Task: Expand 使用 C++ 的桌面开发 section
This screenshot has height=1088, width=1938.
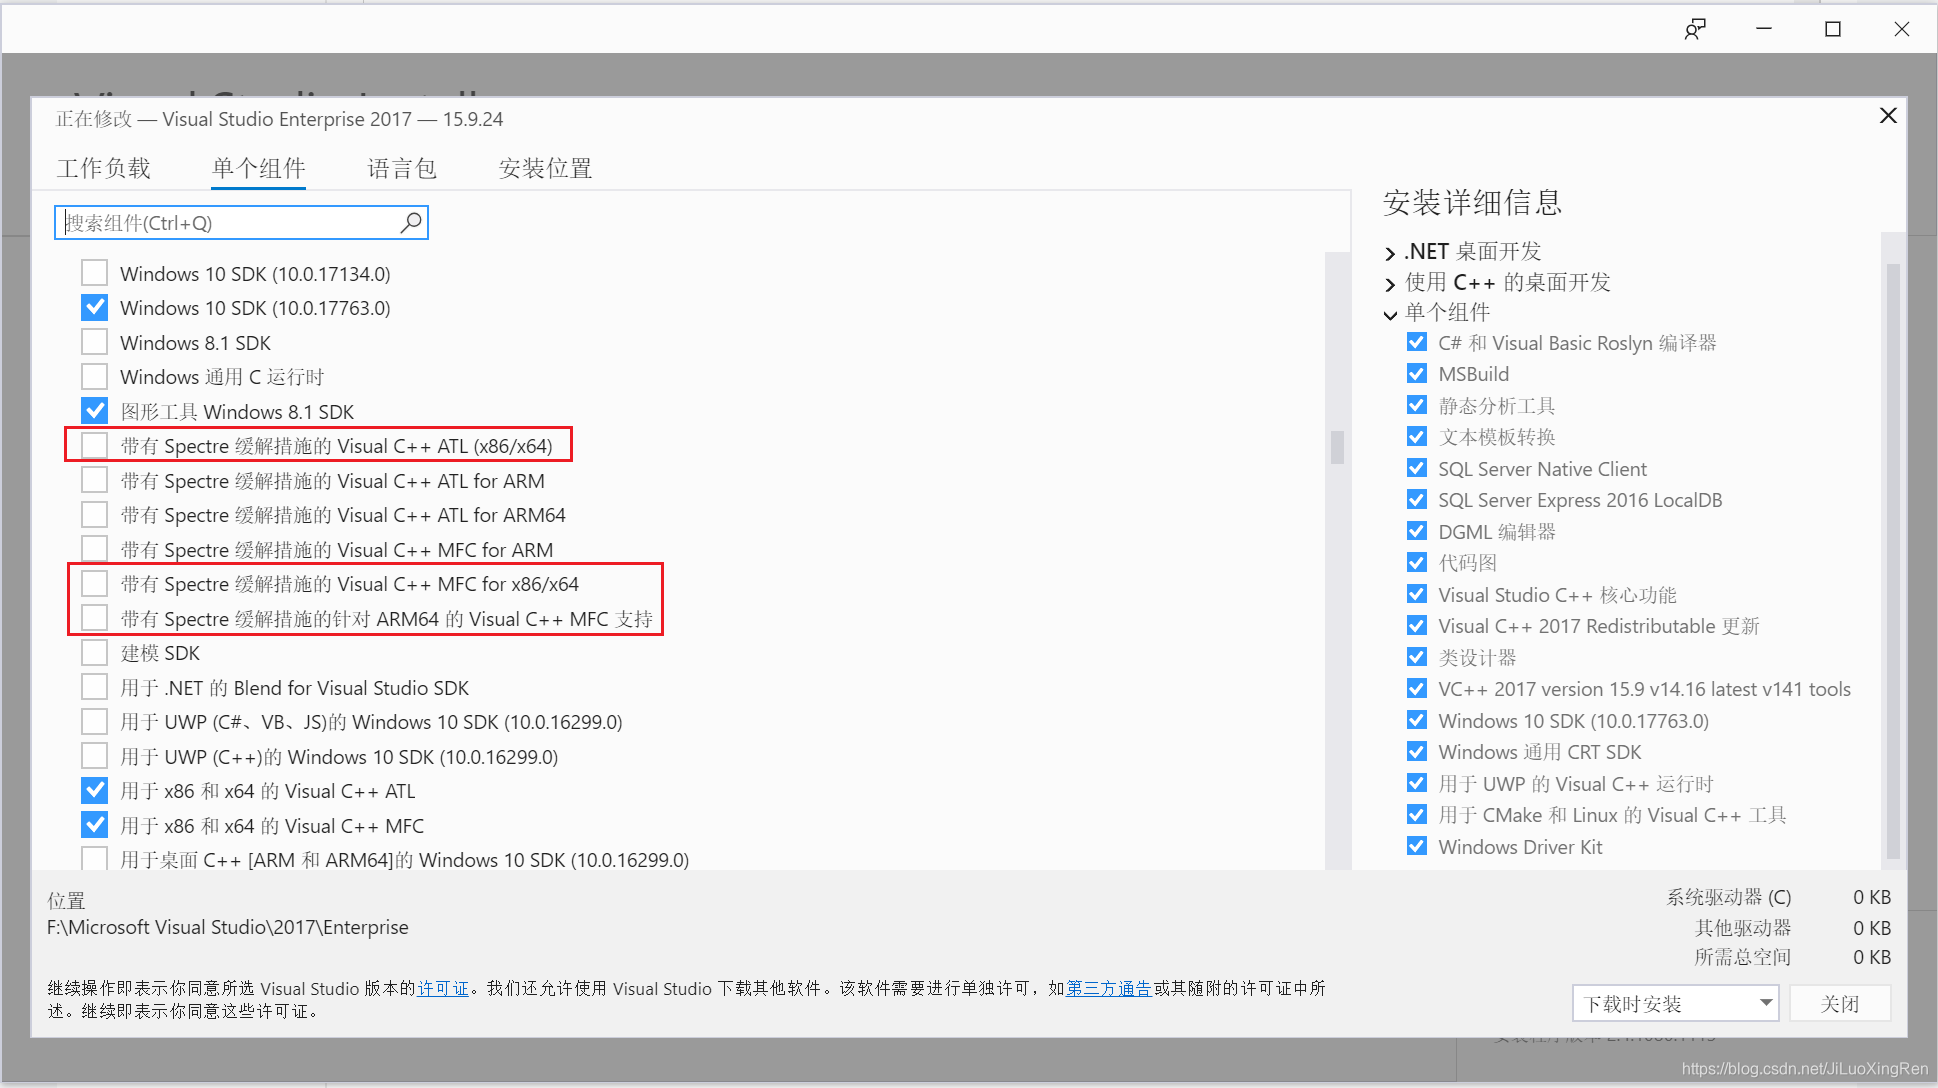Action: (1390, 284)
